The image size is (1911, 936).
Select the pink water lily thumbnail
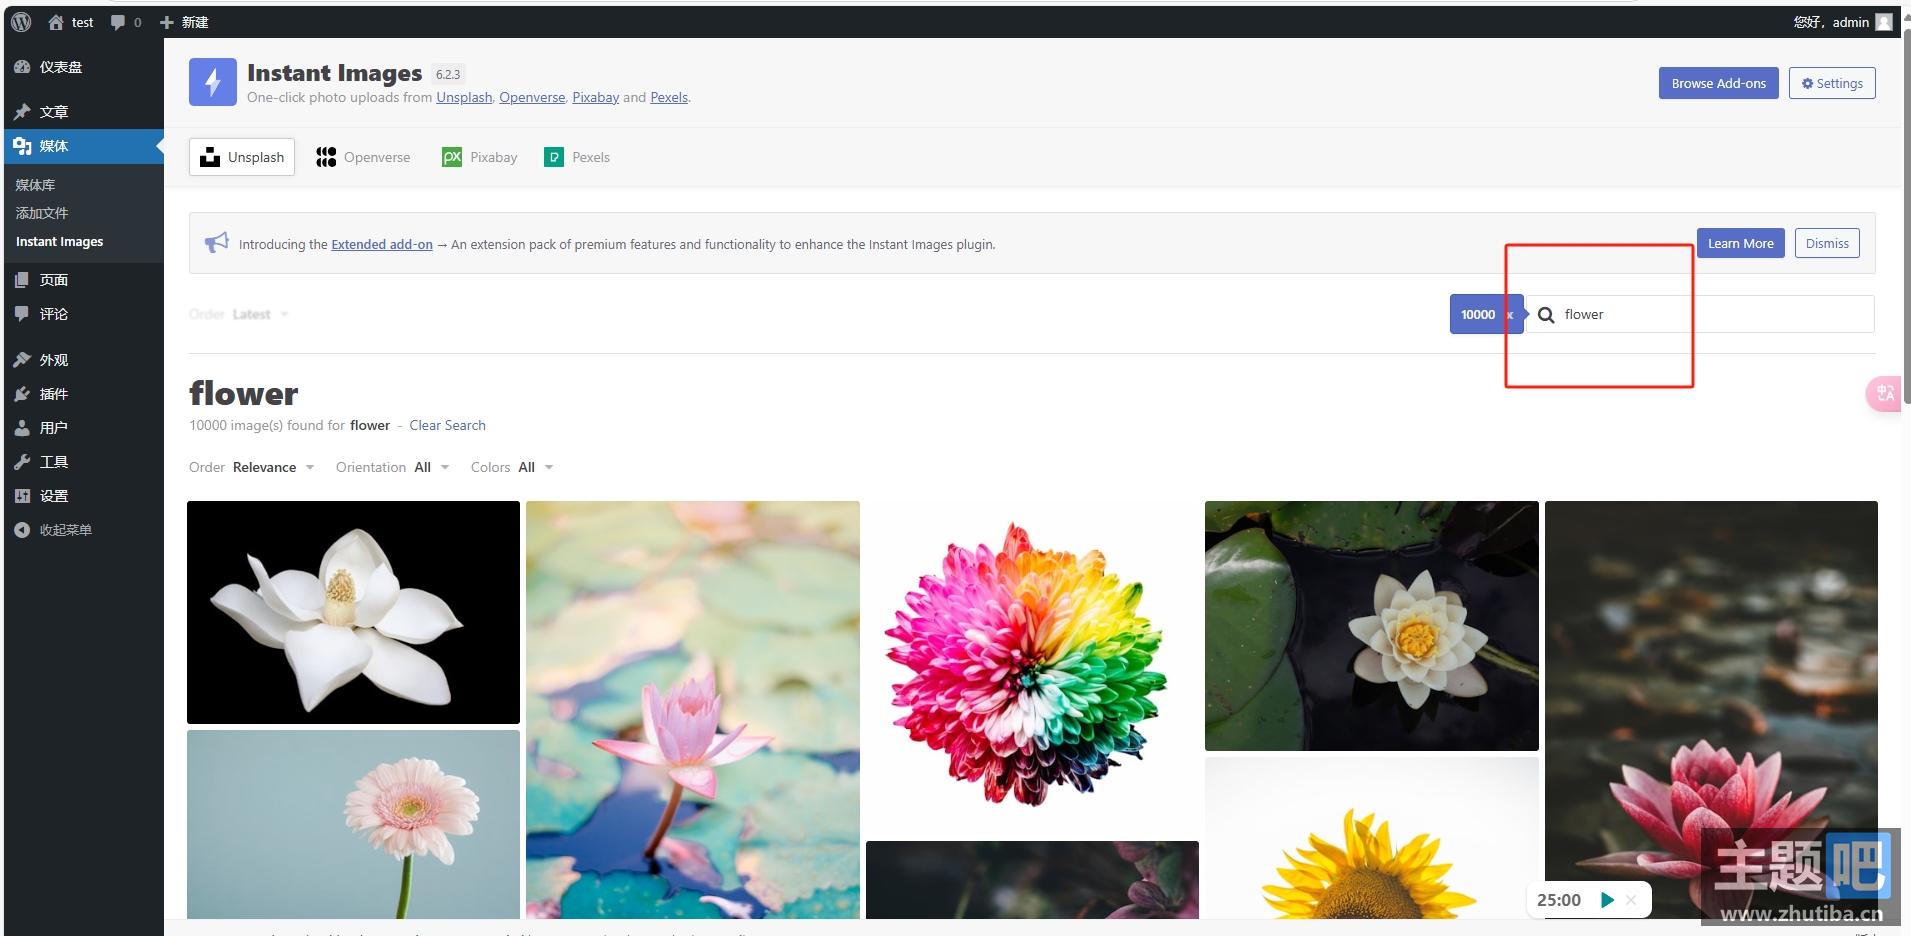pyautogui.click(x=693, y=710)
